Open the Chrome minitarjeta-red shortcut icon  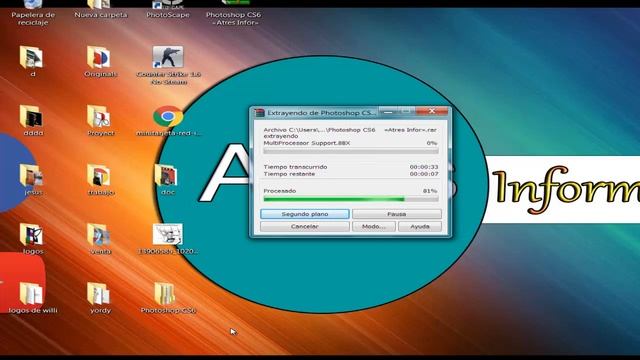pos(168,117)
